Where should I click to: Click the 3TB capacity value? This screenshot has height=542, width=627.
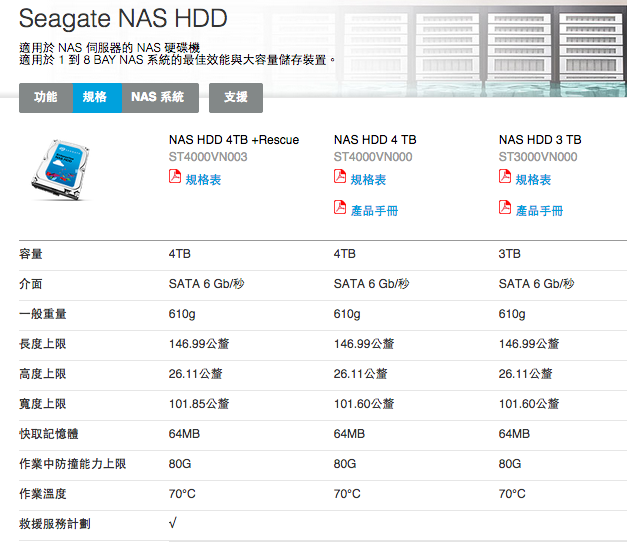coord(509,254)
